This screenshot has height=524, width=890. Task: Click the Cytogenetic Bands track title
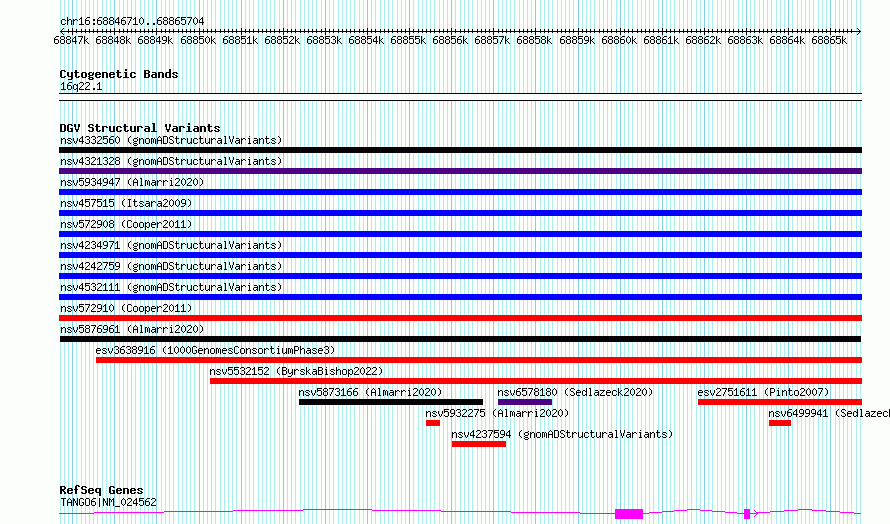tap(119, 74)
